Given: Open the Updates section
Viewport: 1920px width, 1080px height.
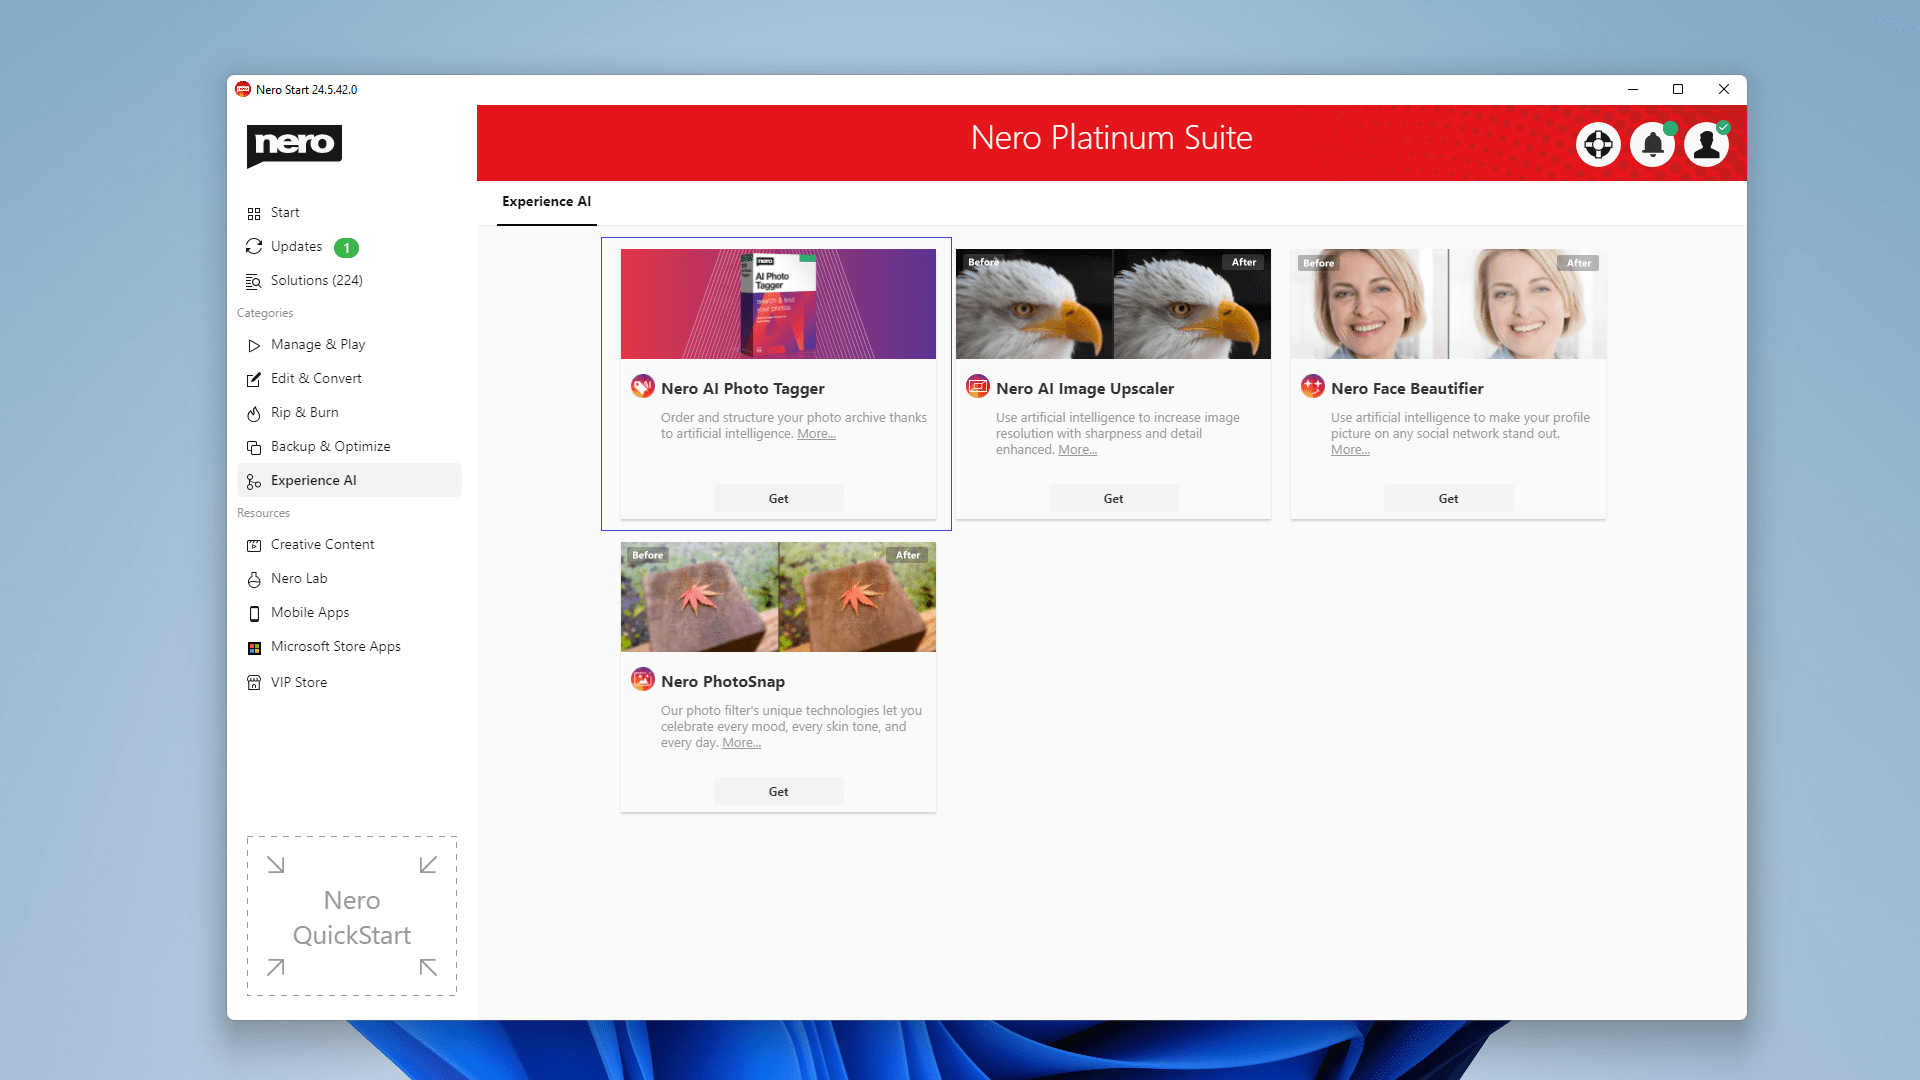Looking at the screenshot, I should pyautogui.click(x=297, y=245).
